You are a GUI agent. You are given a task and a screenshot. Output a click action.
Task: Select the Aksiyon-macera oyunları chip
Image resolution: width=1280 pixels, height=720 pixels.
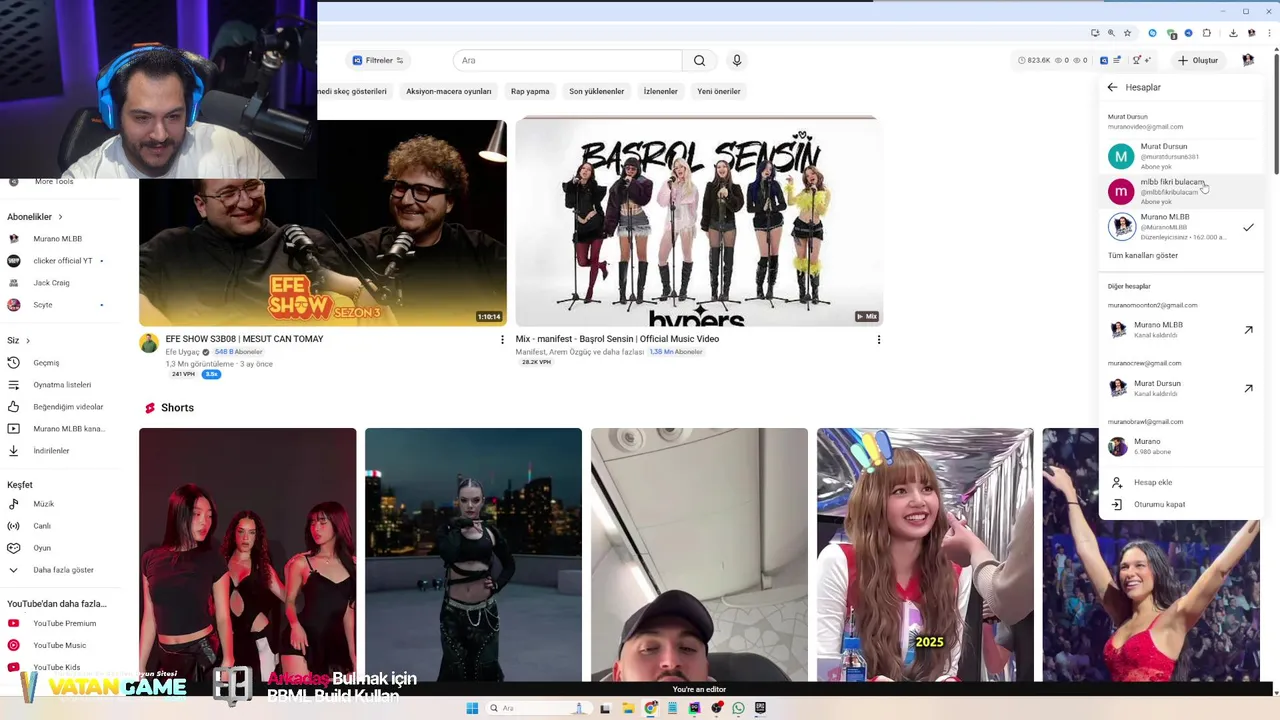click(x=449, y=91)
